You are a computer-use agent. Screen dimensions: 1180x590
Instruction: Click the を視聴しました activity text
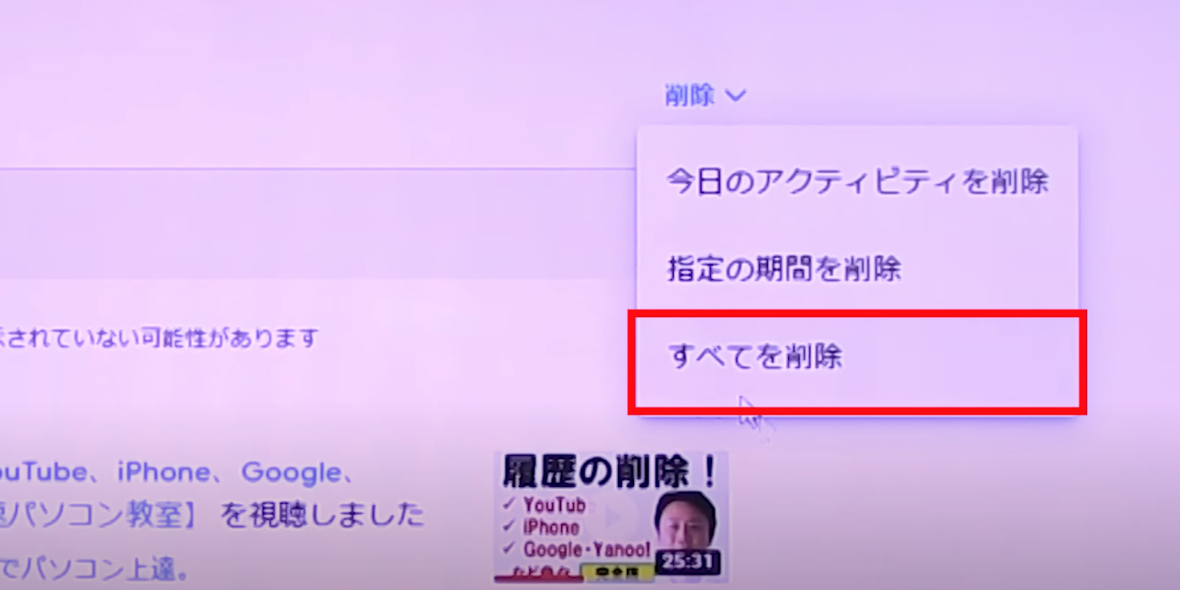[x=323, y=516]
